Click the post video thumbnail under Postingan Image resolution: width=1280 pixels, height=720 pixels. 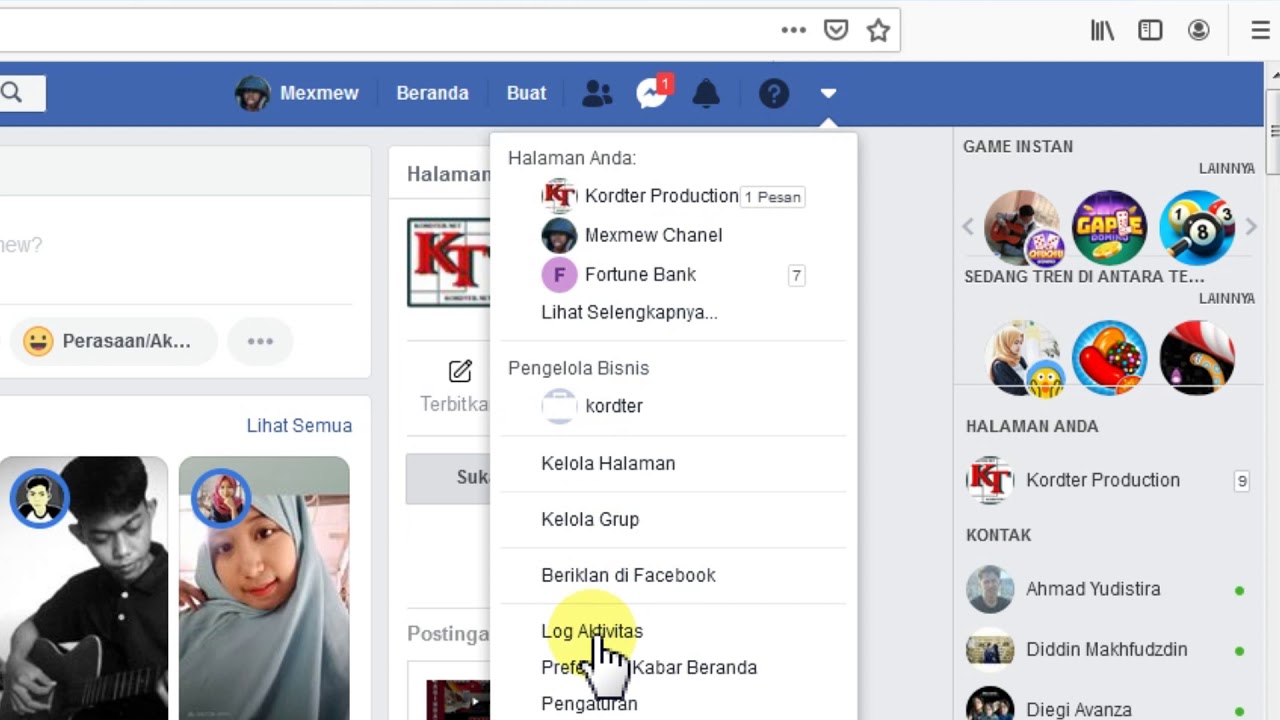point(458,700)
